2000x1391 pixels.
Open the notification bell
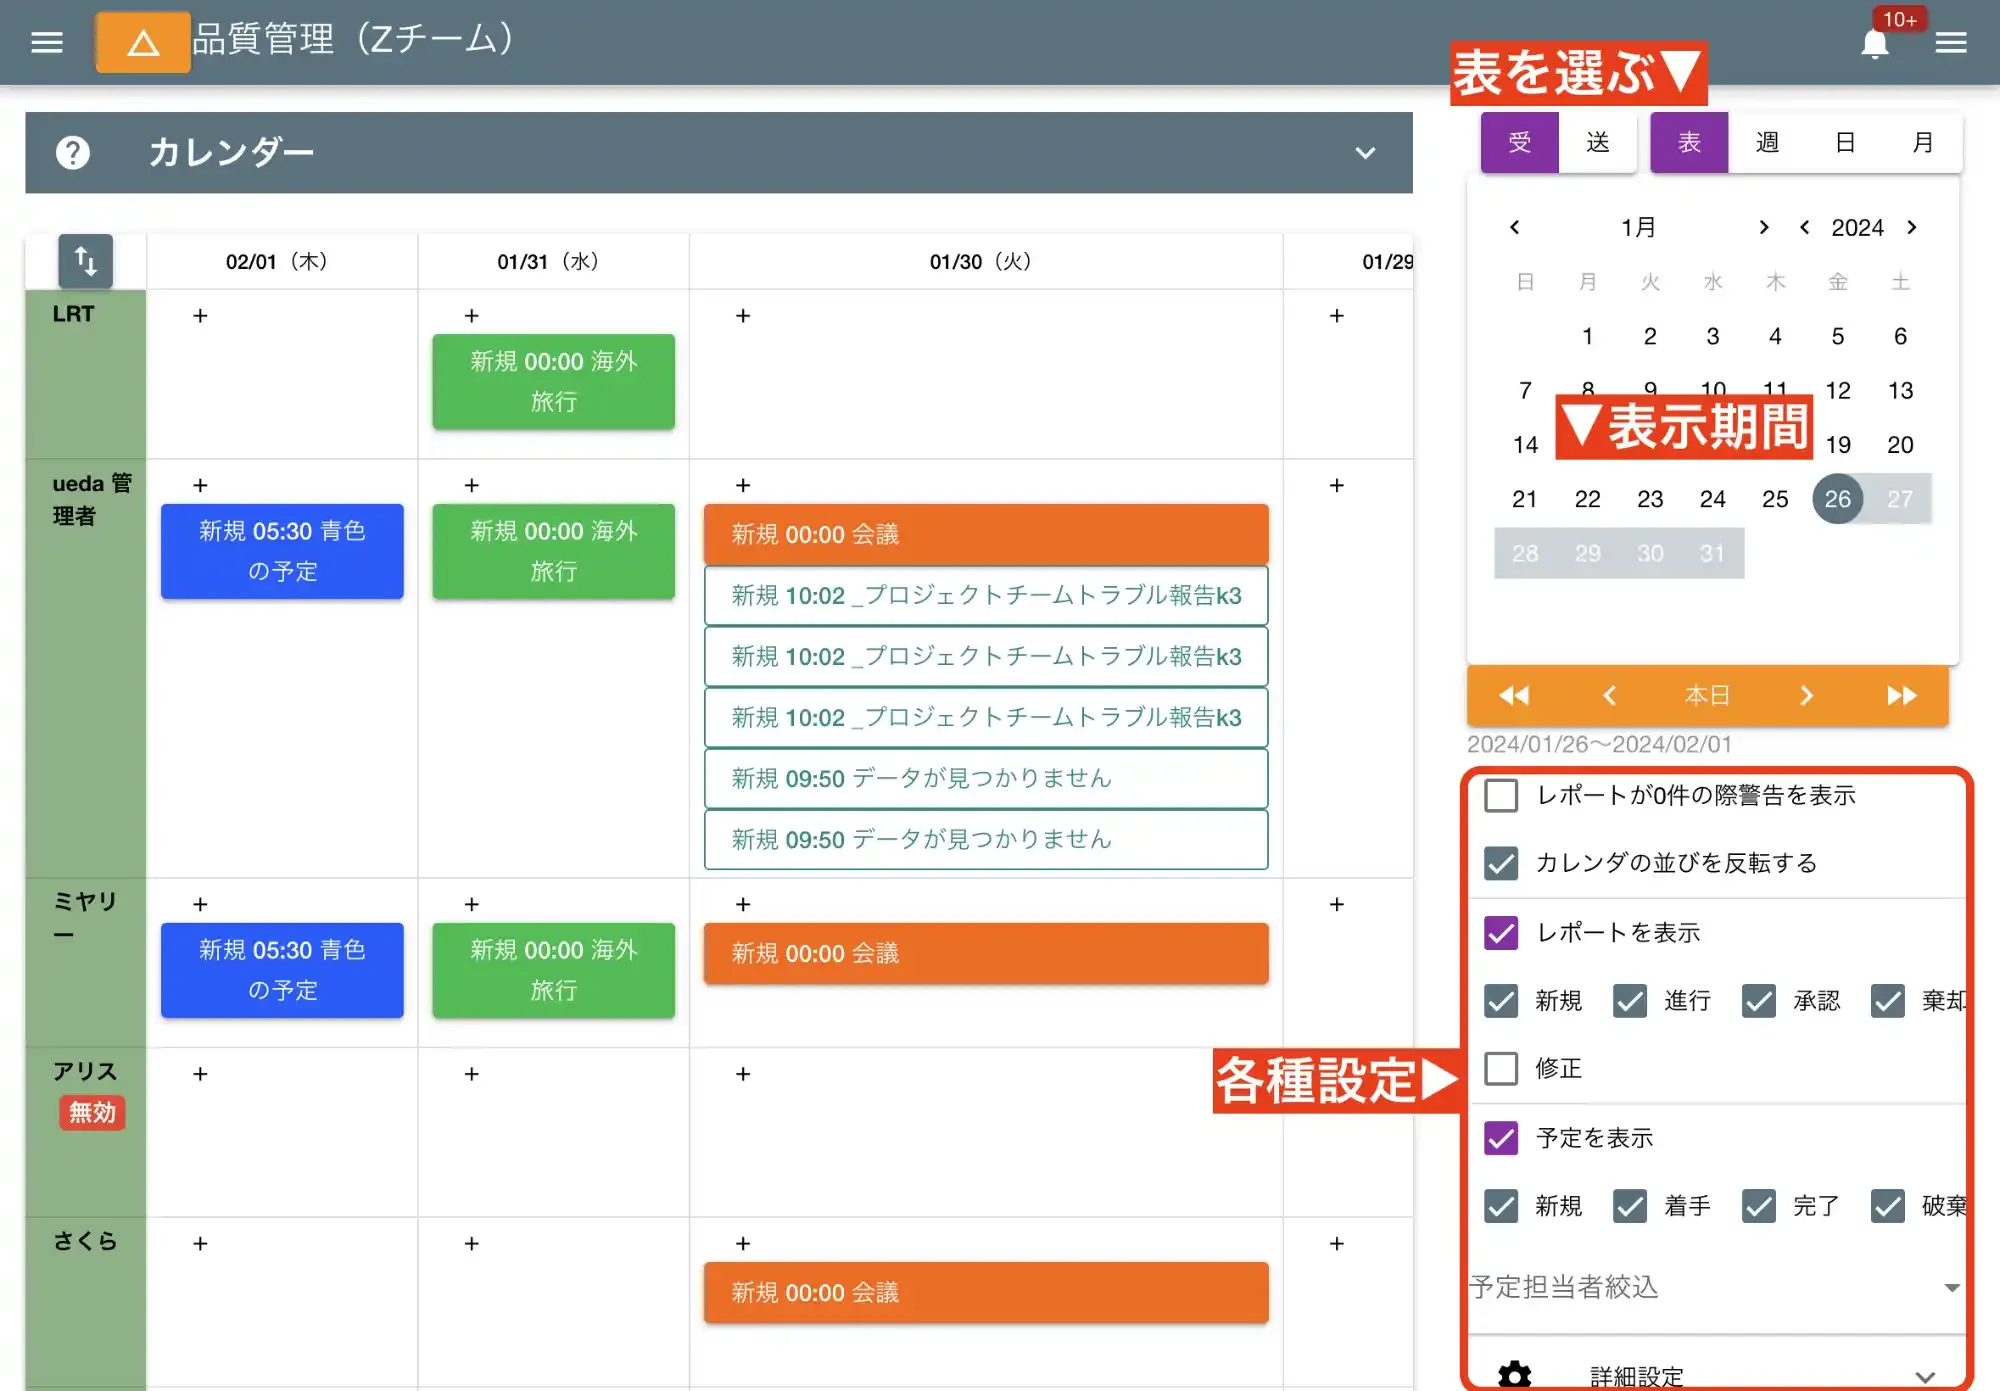point(1875,44)
